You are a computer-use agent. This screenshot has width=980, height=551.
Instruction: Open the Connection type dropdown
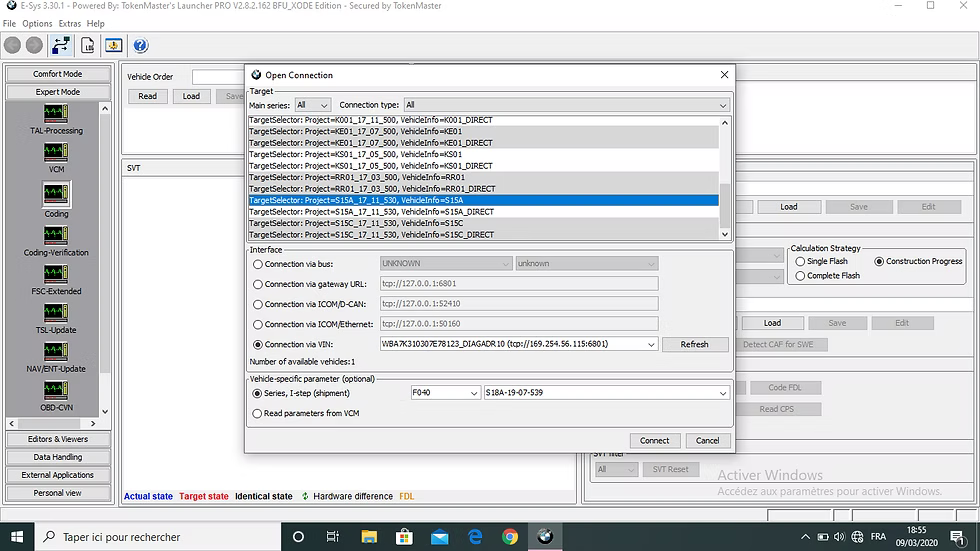(x=566, y=105)
